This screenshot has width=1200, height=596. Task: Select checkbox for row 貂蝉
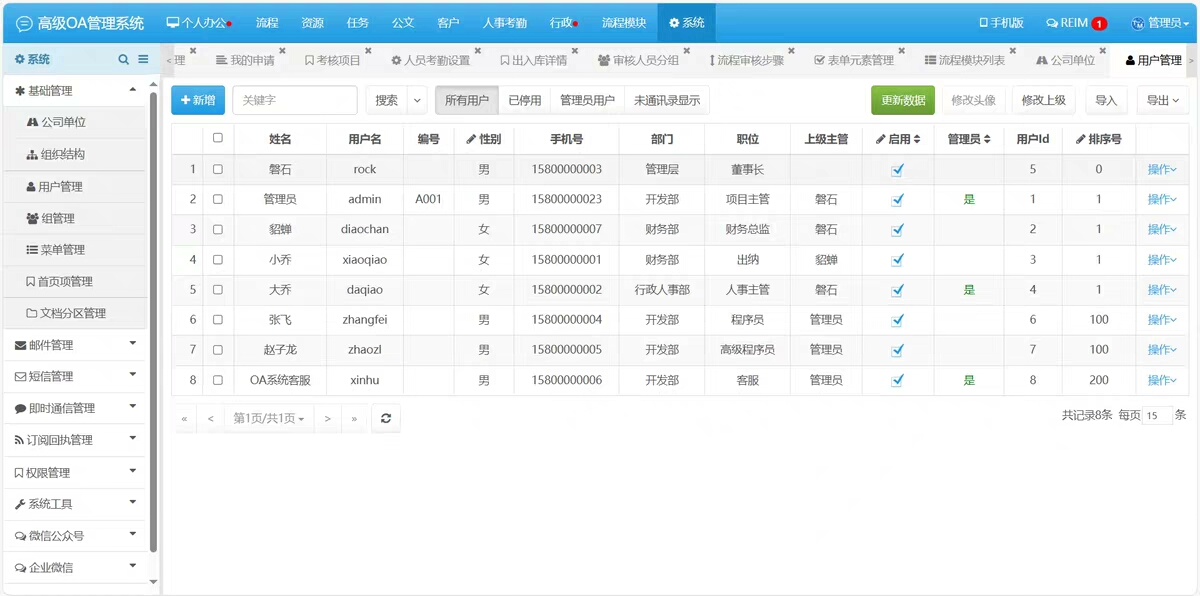click(218, 230)
